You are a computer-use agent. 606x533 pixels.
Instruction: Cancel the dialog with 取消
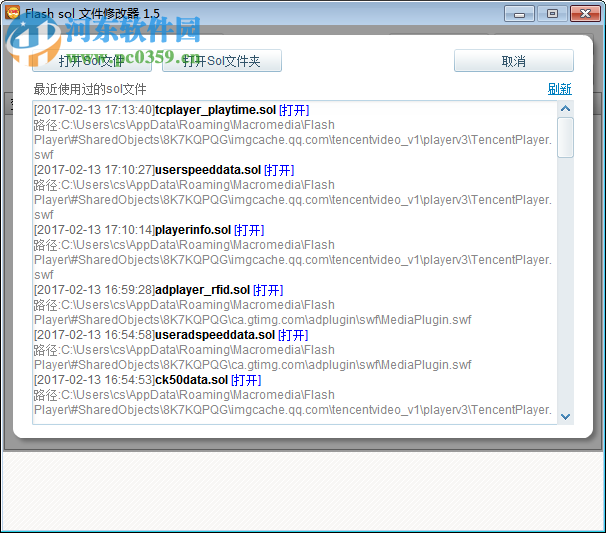point(514,61)
